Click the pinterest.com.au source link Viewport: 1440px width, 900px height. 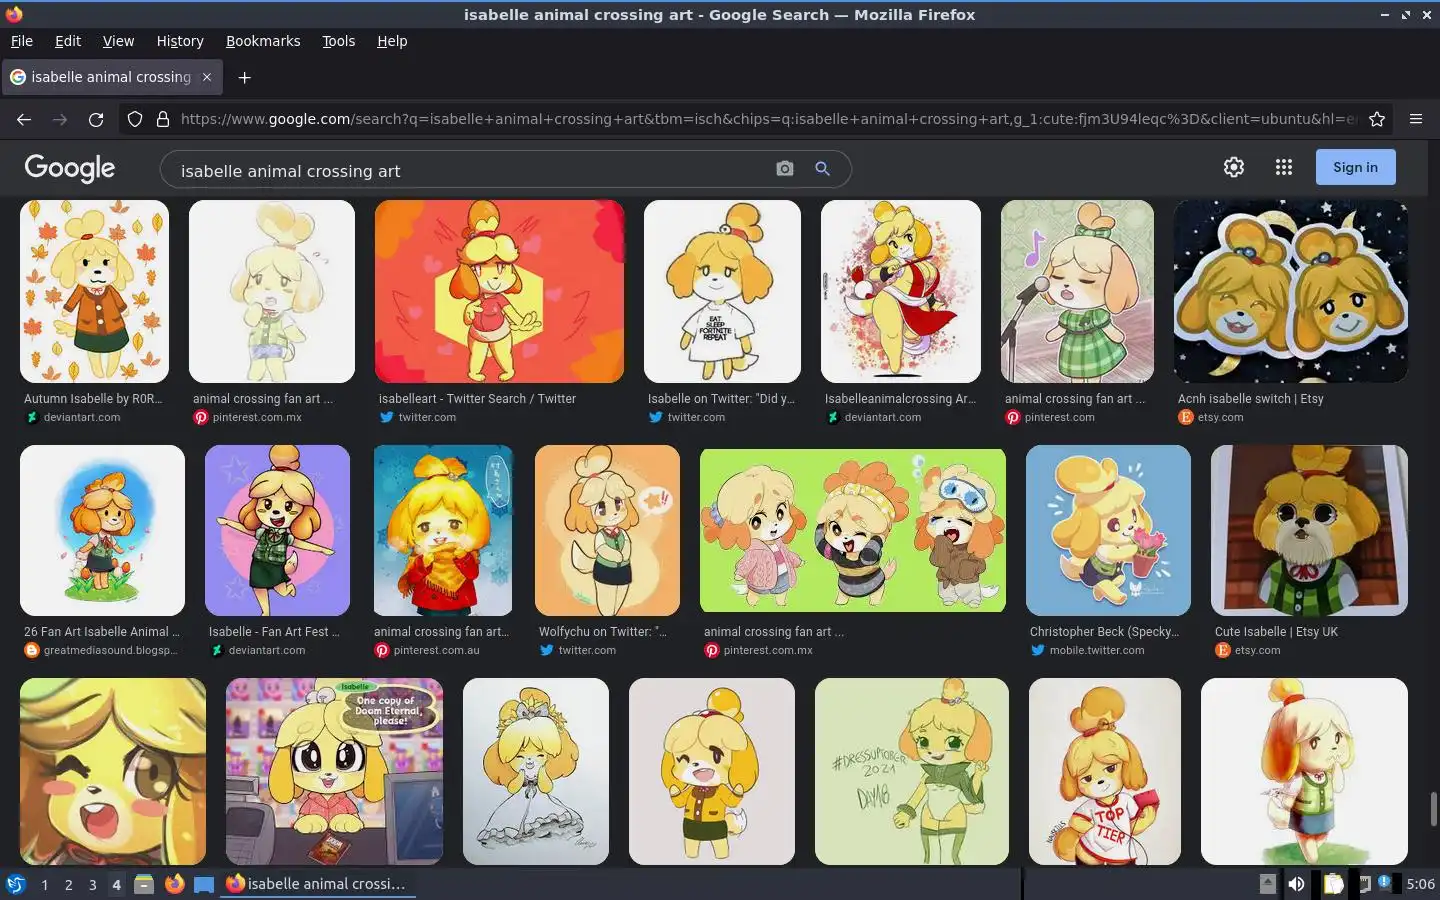[436, 650]
